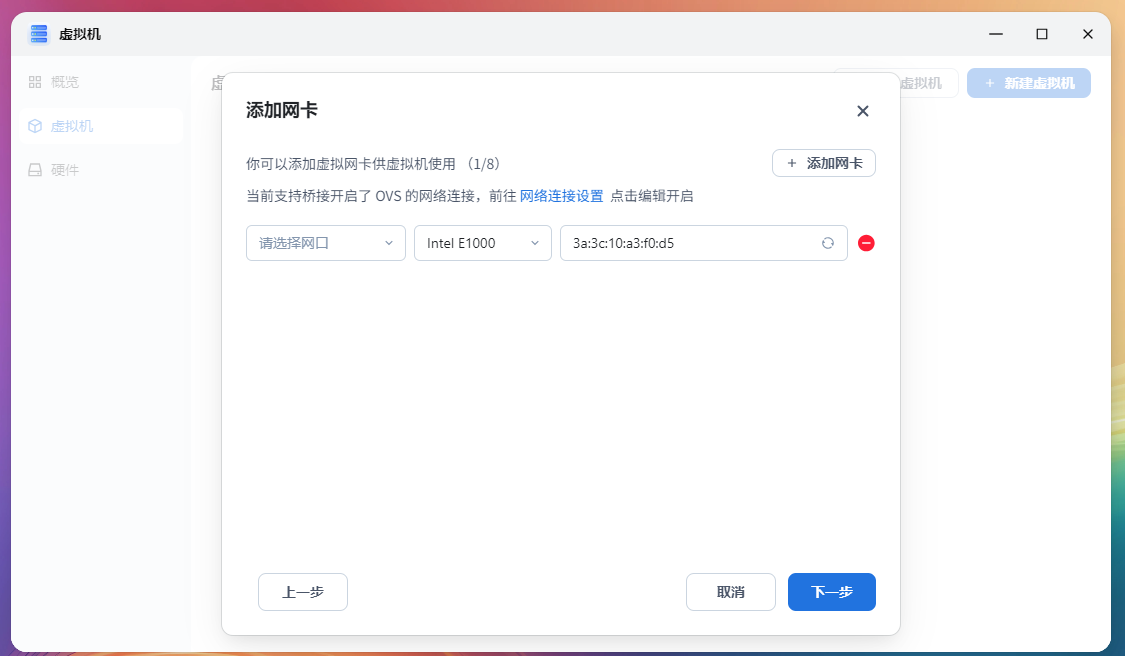This screenshot has height=656, width=1125.
Task: Remove the network card with red minus icon
Action: 866,243
